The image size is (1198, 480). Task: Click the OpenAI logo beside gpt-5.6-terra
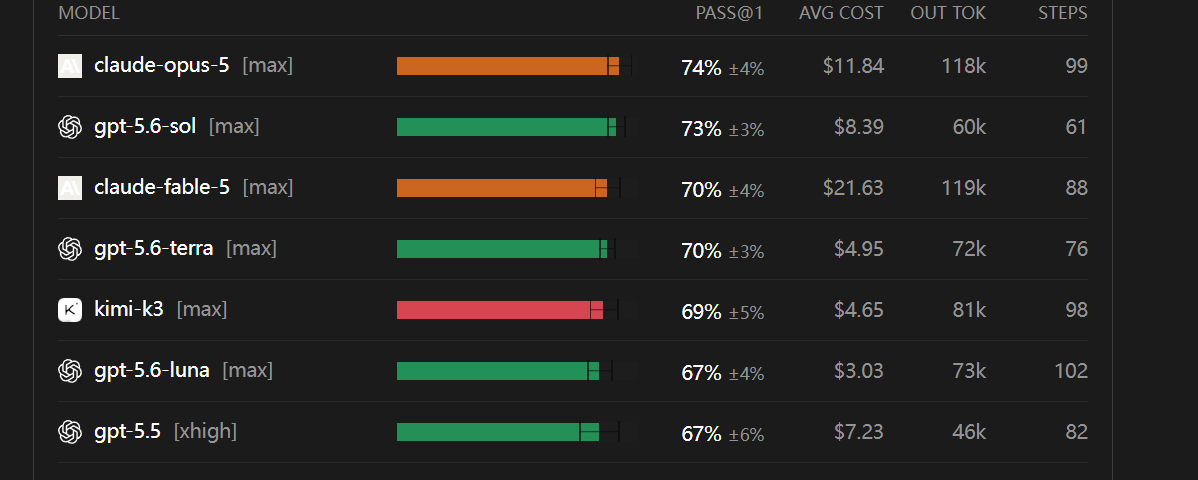click(x=70, y=249)
